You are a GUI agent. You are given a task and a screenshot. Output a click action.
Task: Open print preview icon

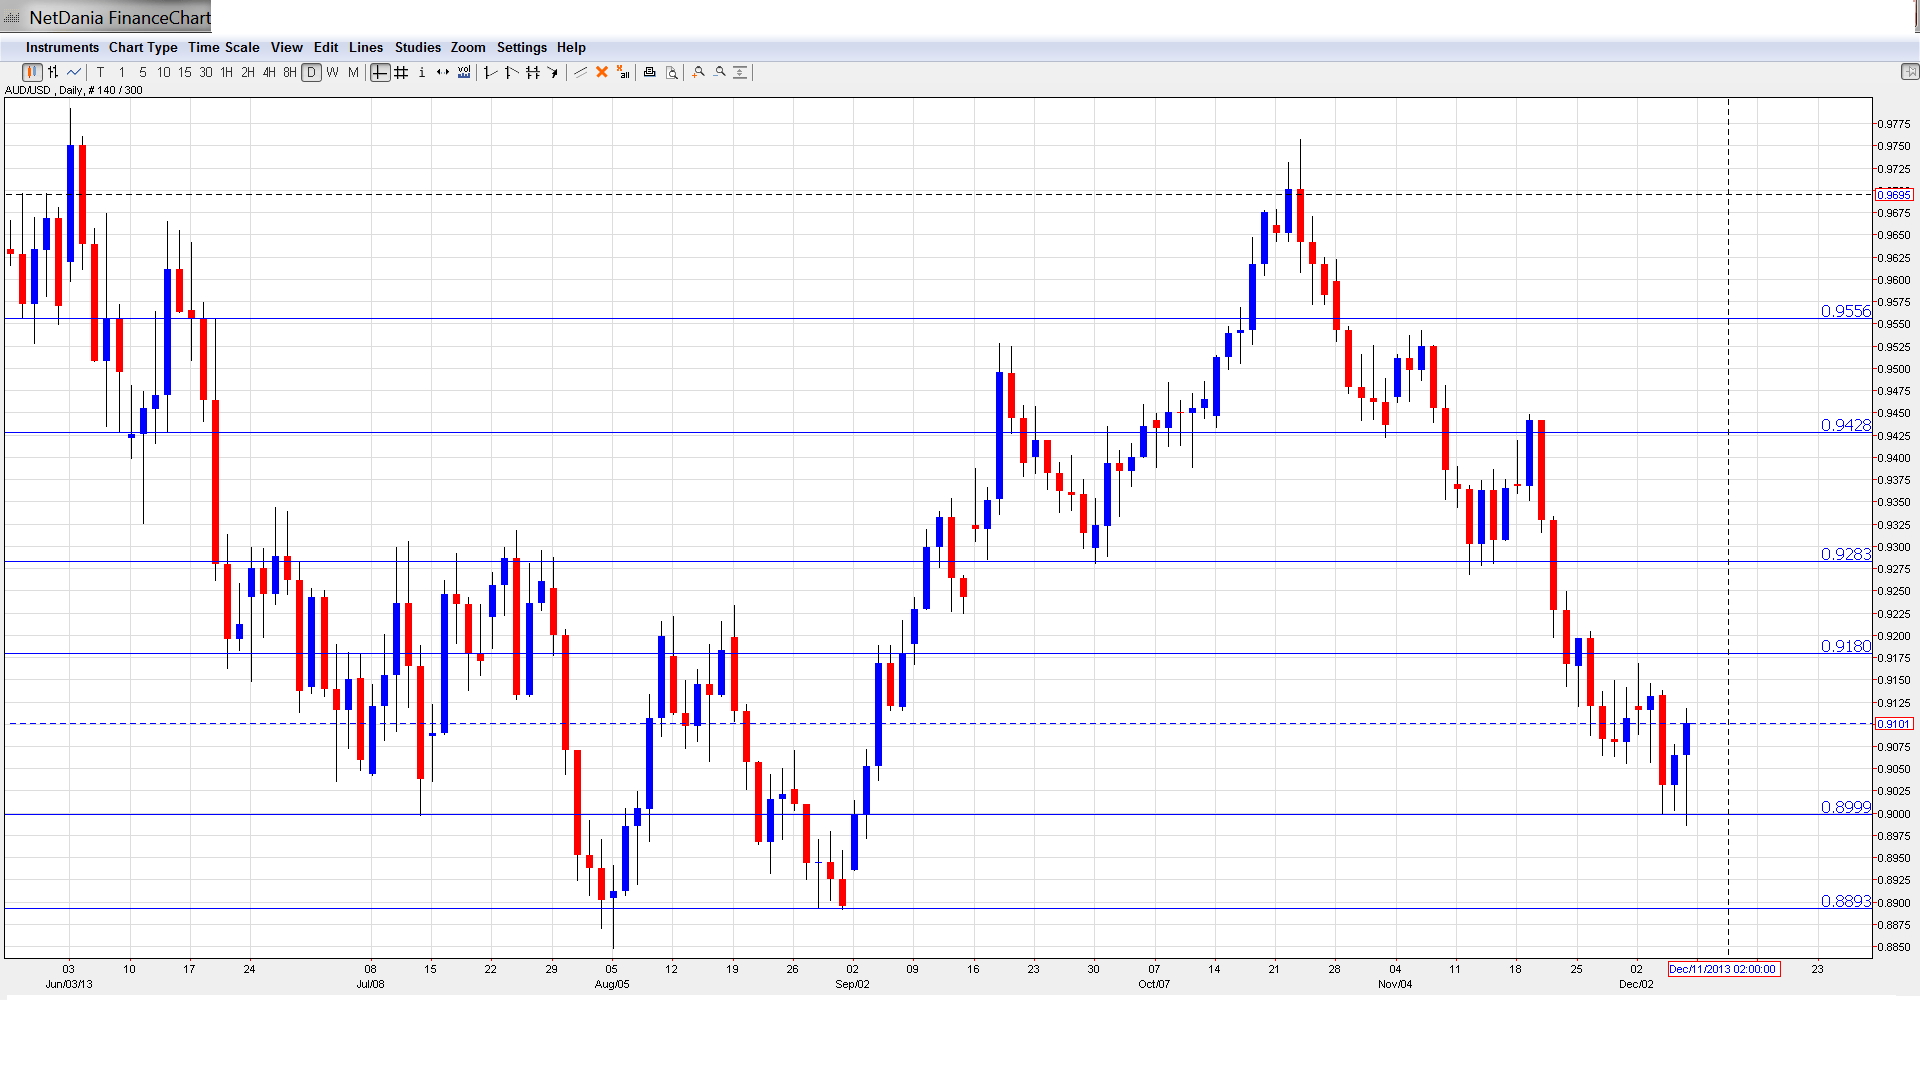coord(672,72)
